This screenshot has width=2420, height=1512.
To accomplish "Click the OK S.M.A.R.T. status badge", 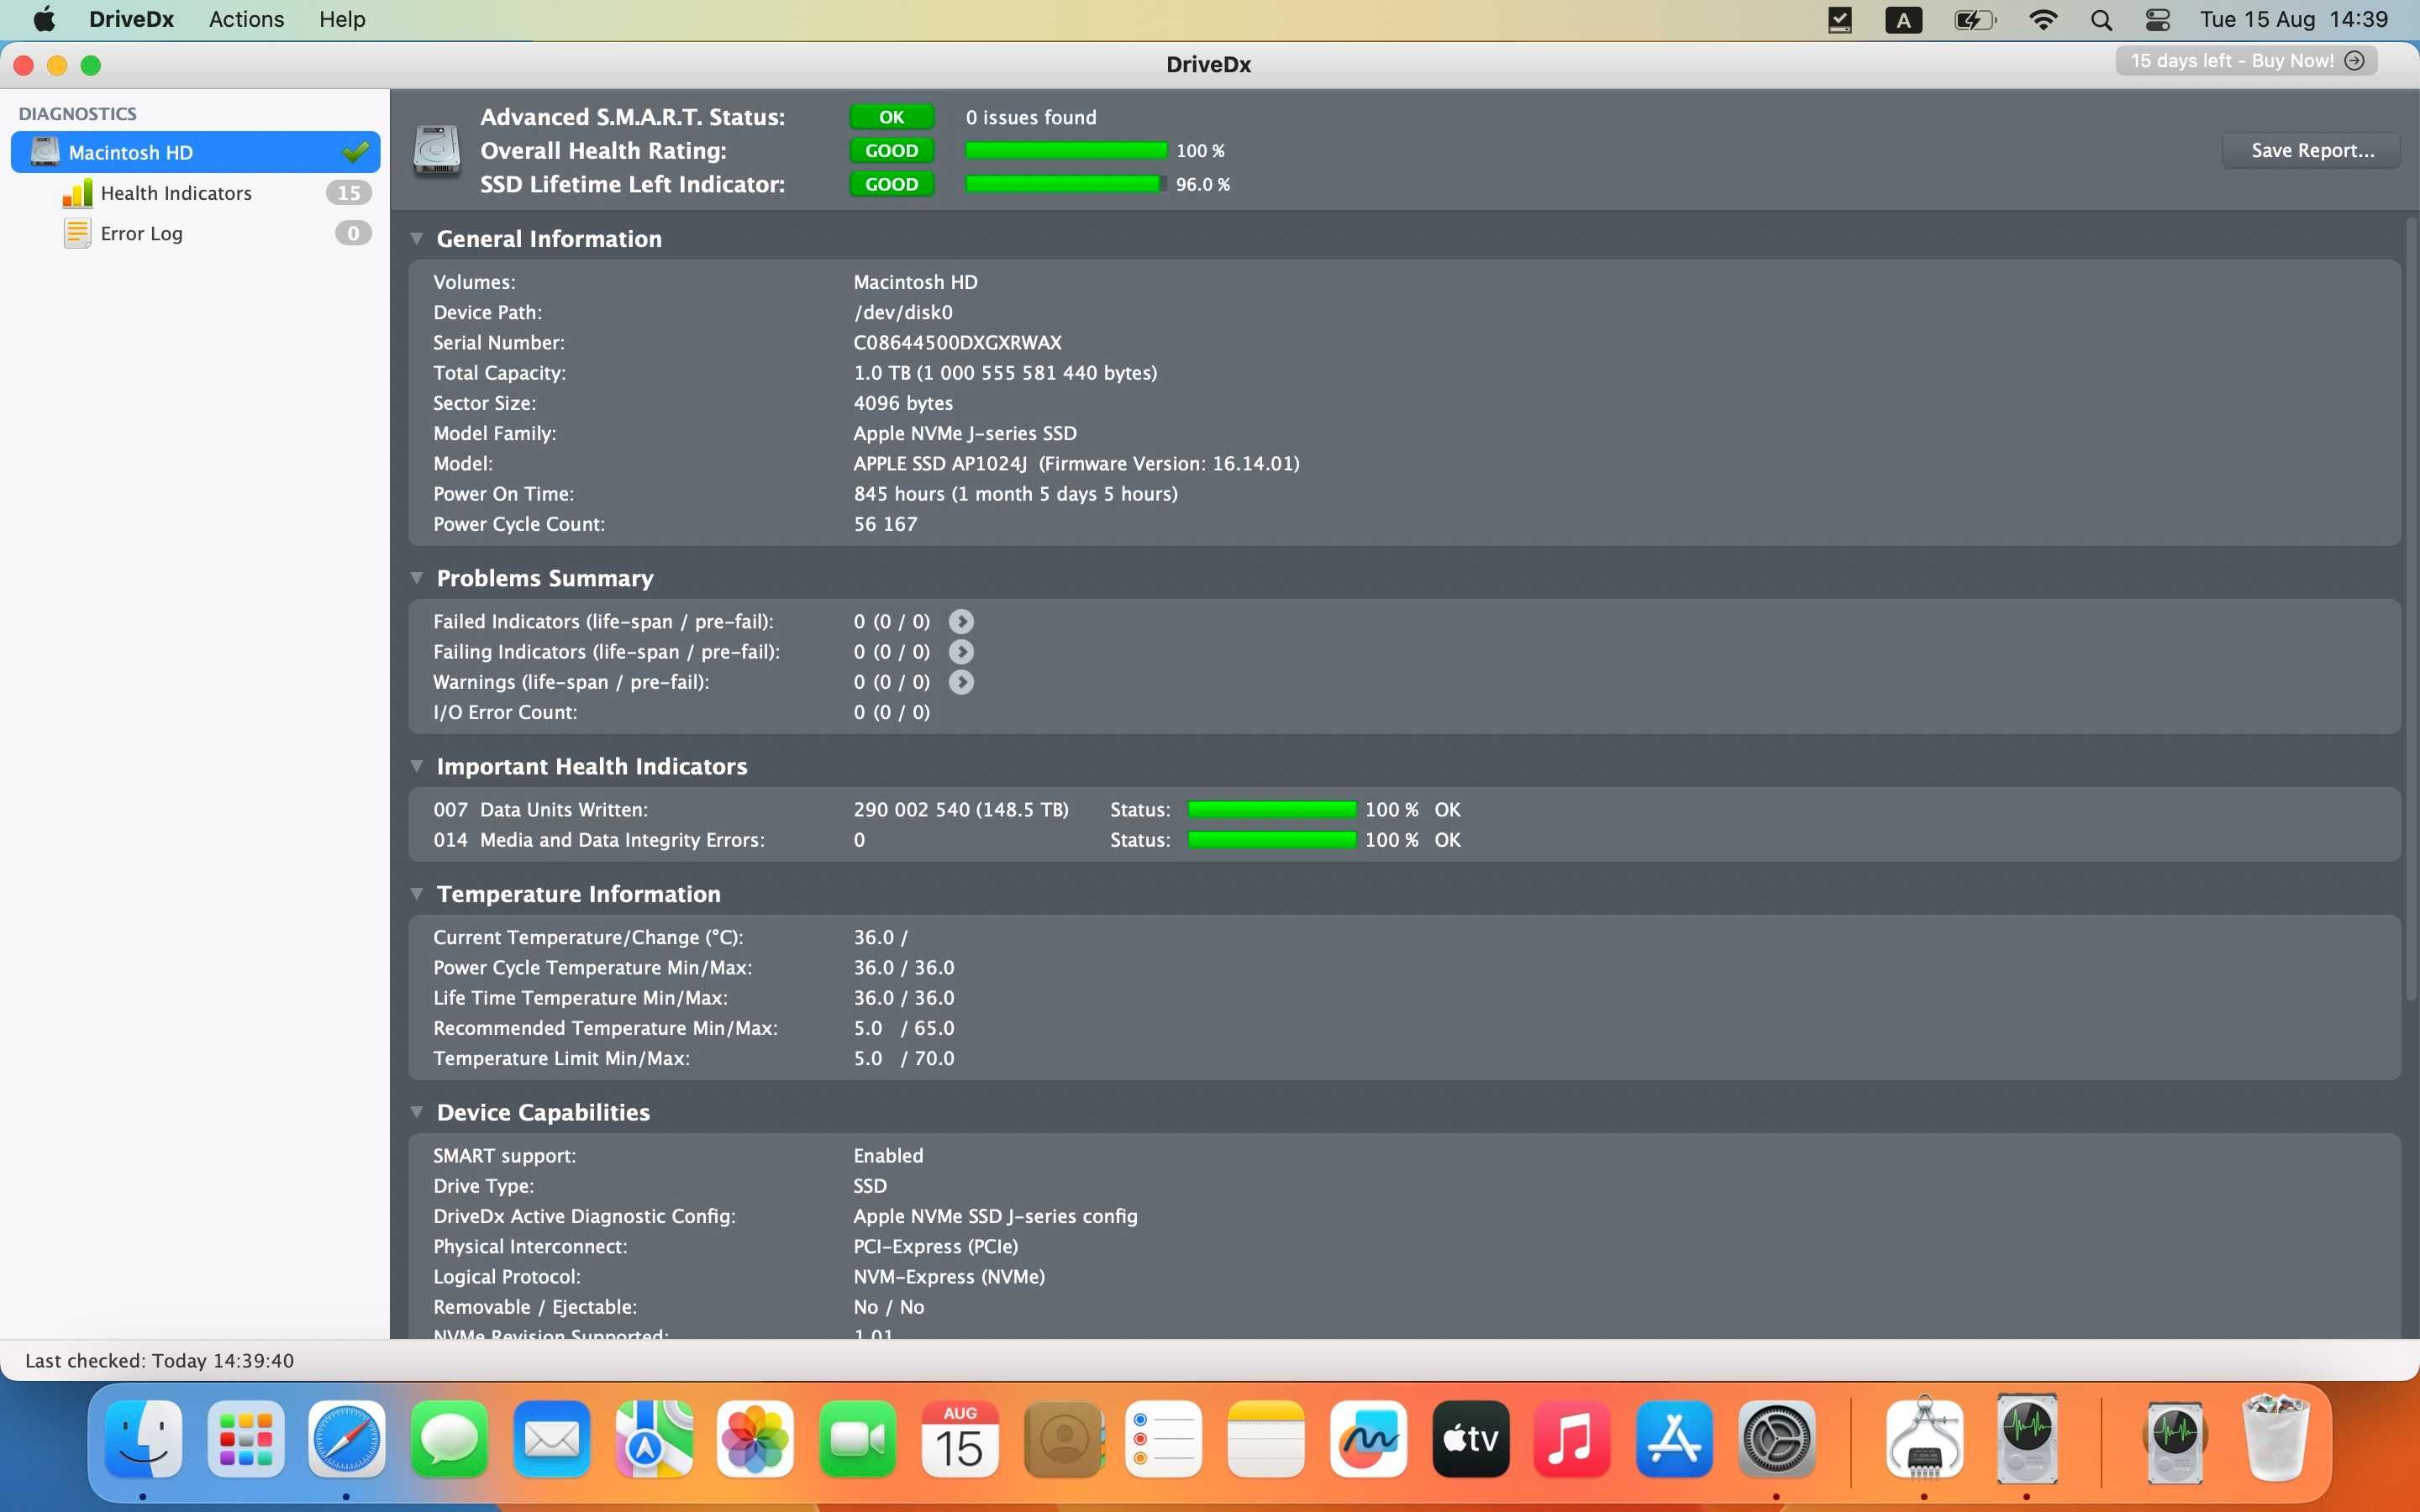I will [x=892, y=117].
